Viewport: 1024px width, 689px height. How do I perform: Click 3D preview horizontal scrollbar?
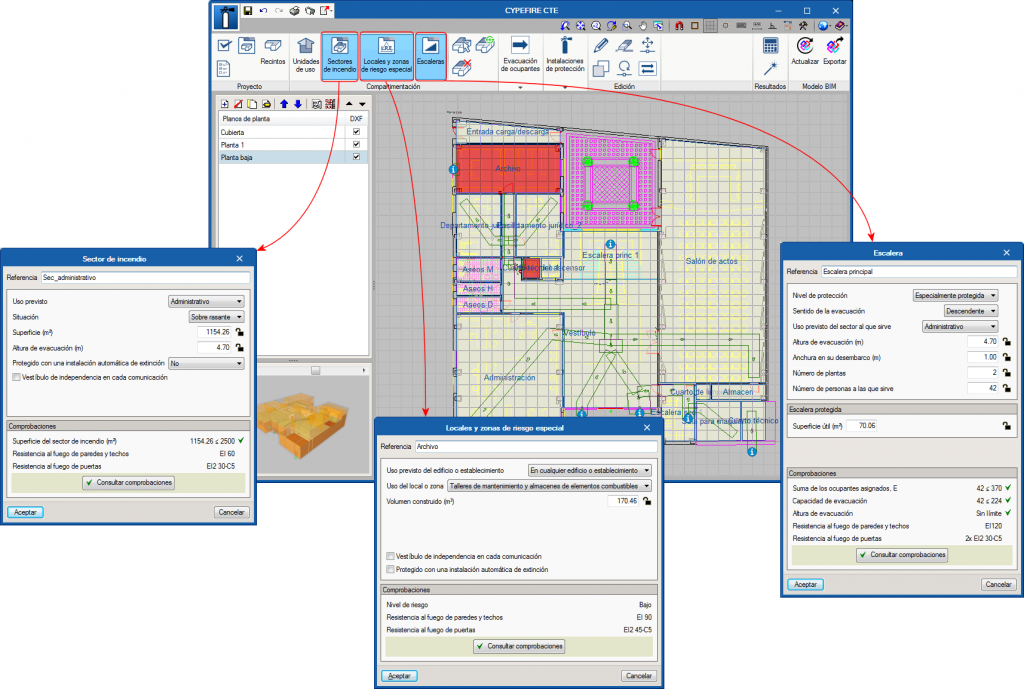point(313,370)
